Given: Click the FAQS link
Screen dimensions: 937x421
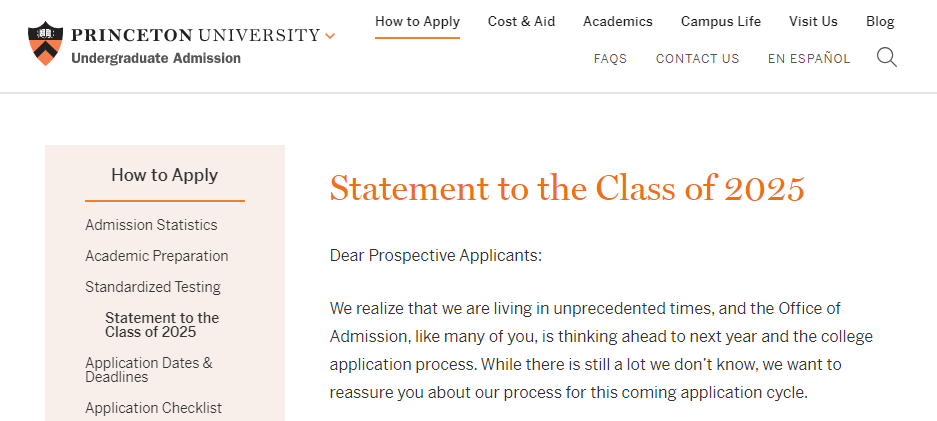Looking at the screenshot, I should pyautogui.click(x=610, y=59).
